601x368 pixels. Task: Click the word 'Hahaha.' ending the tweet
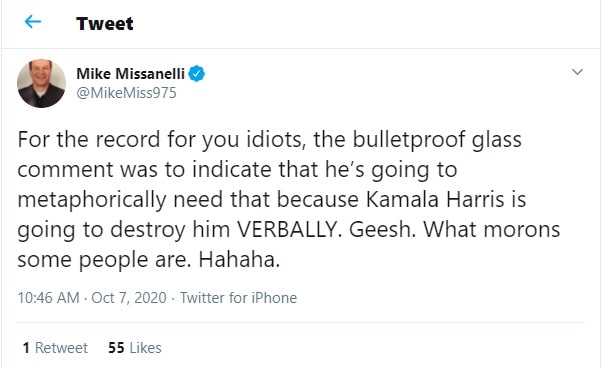coord(239,260)
